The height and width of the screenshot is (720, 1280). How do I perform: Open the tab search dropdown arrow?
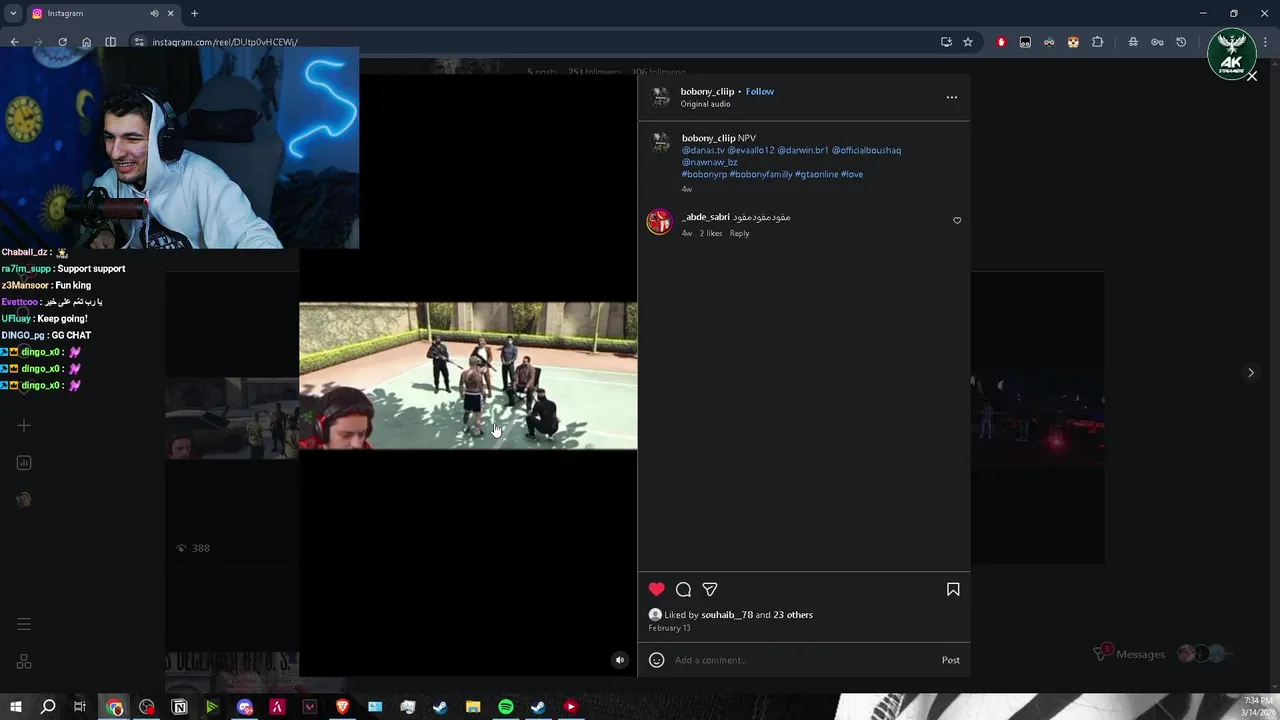13,13
